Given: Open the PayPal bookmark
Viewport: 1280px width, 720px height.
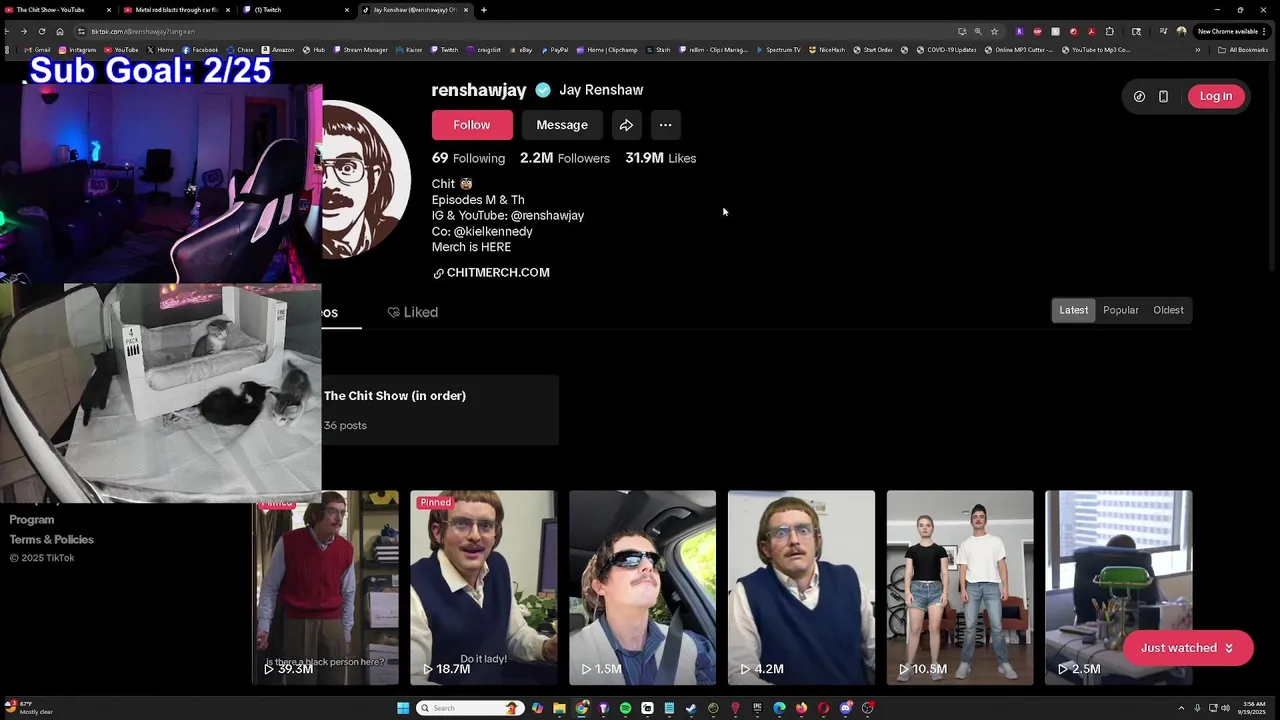Looking at the screenshot, I should [555, 49].
